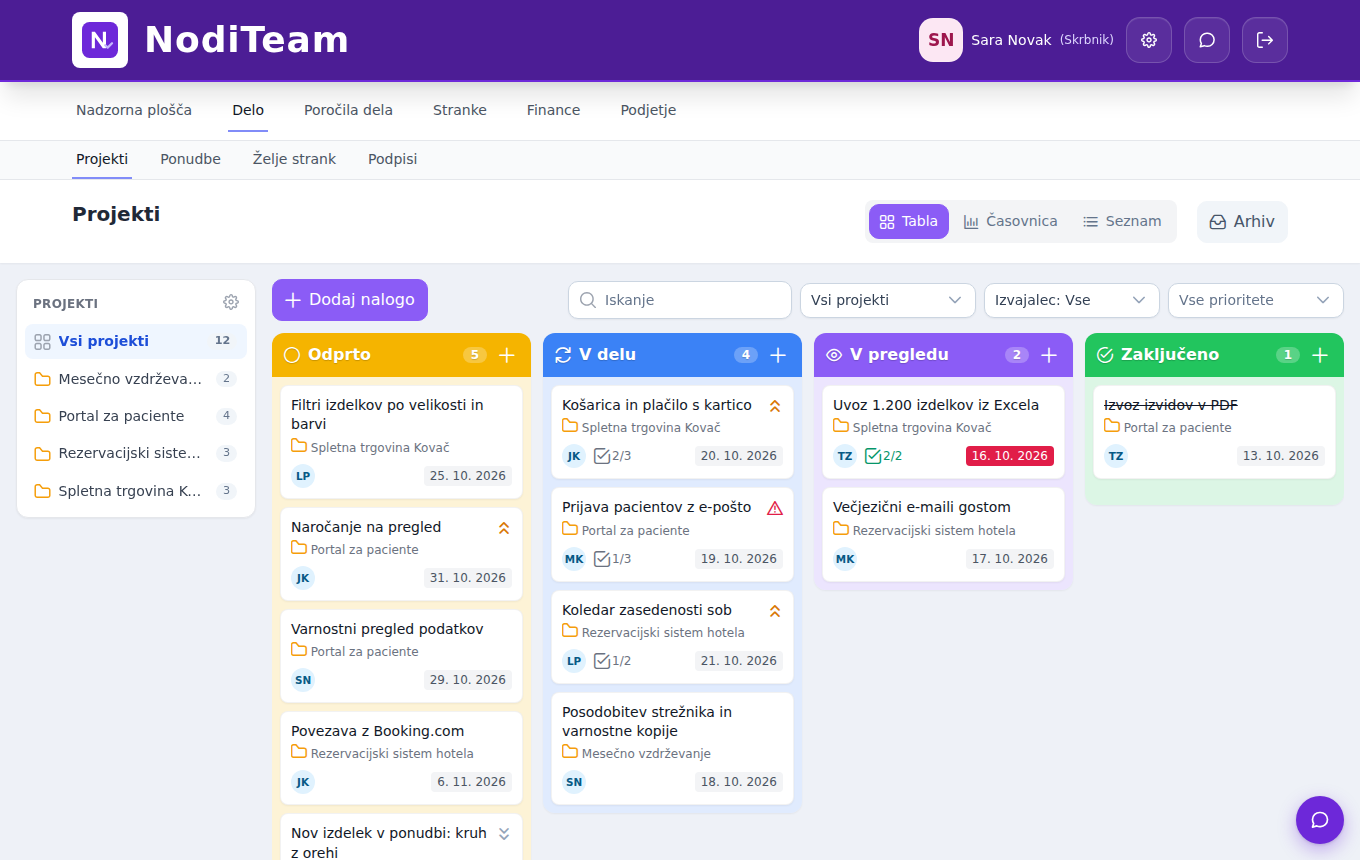Click into the Iskanje search field
This screenshot has width=1360, height=860.
pyautogui.click(x=680, y=300)
